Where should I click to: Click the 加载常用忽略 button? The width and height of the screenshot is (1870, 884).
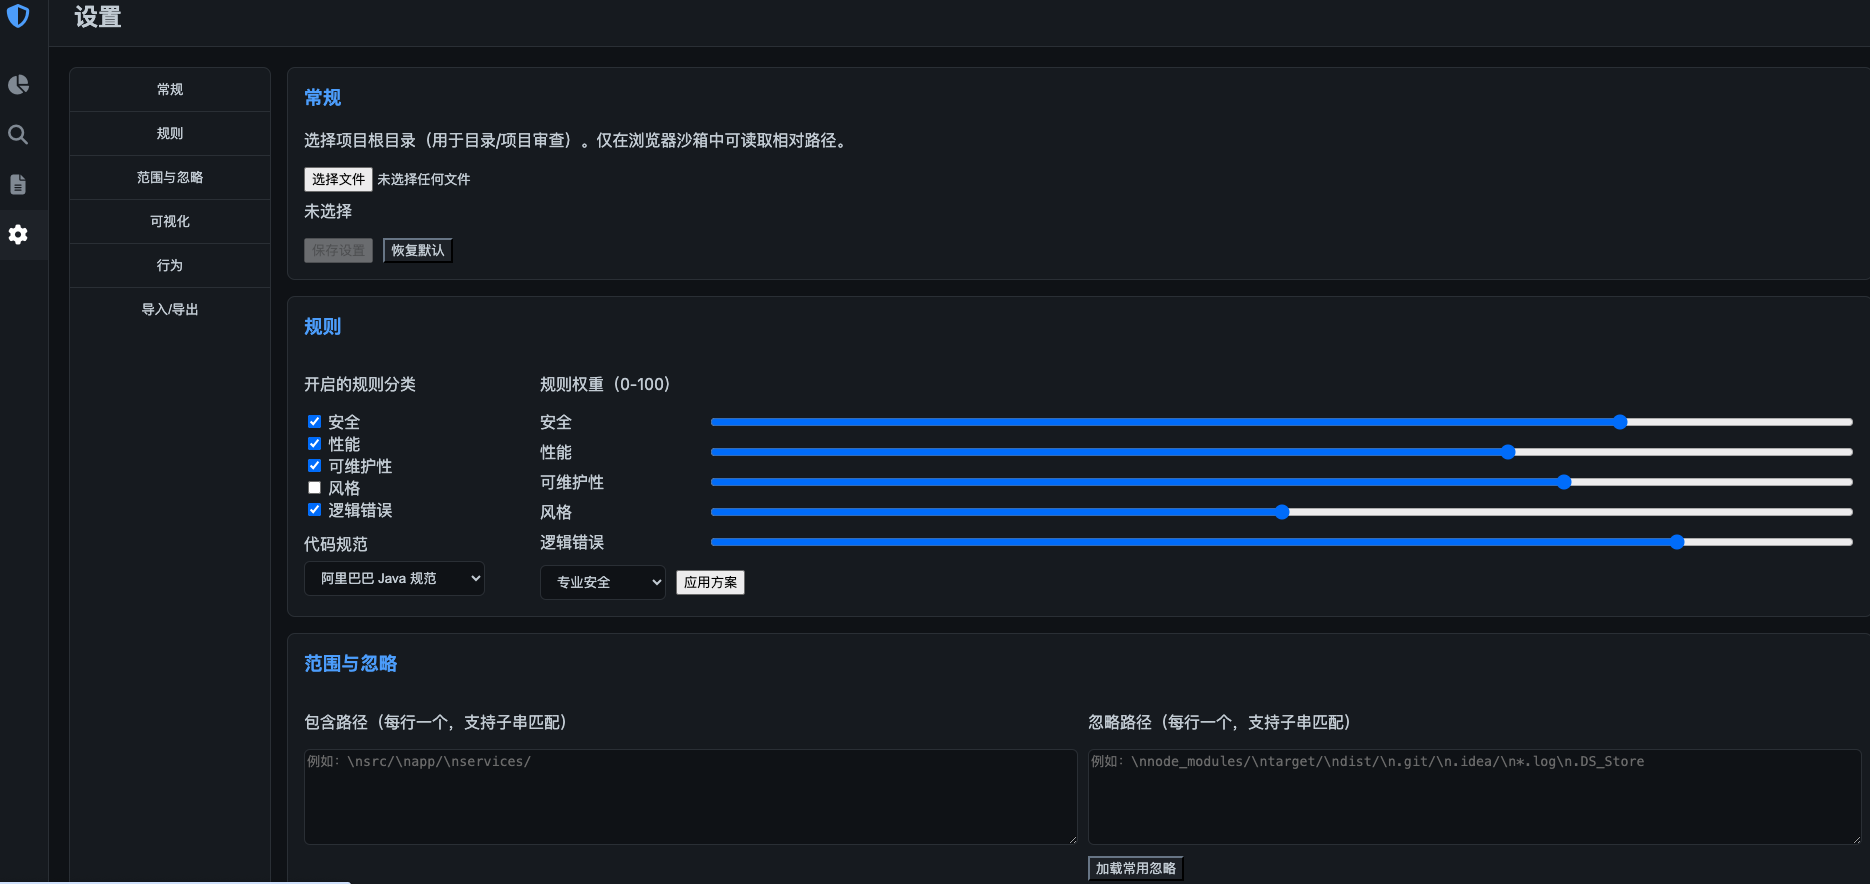tap(1135, 868)
